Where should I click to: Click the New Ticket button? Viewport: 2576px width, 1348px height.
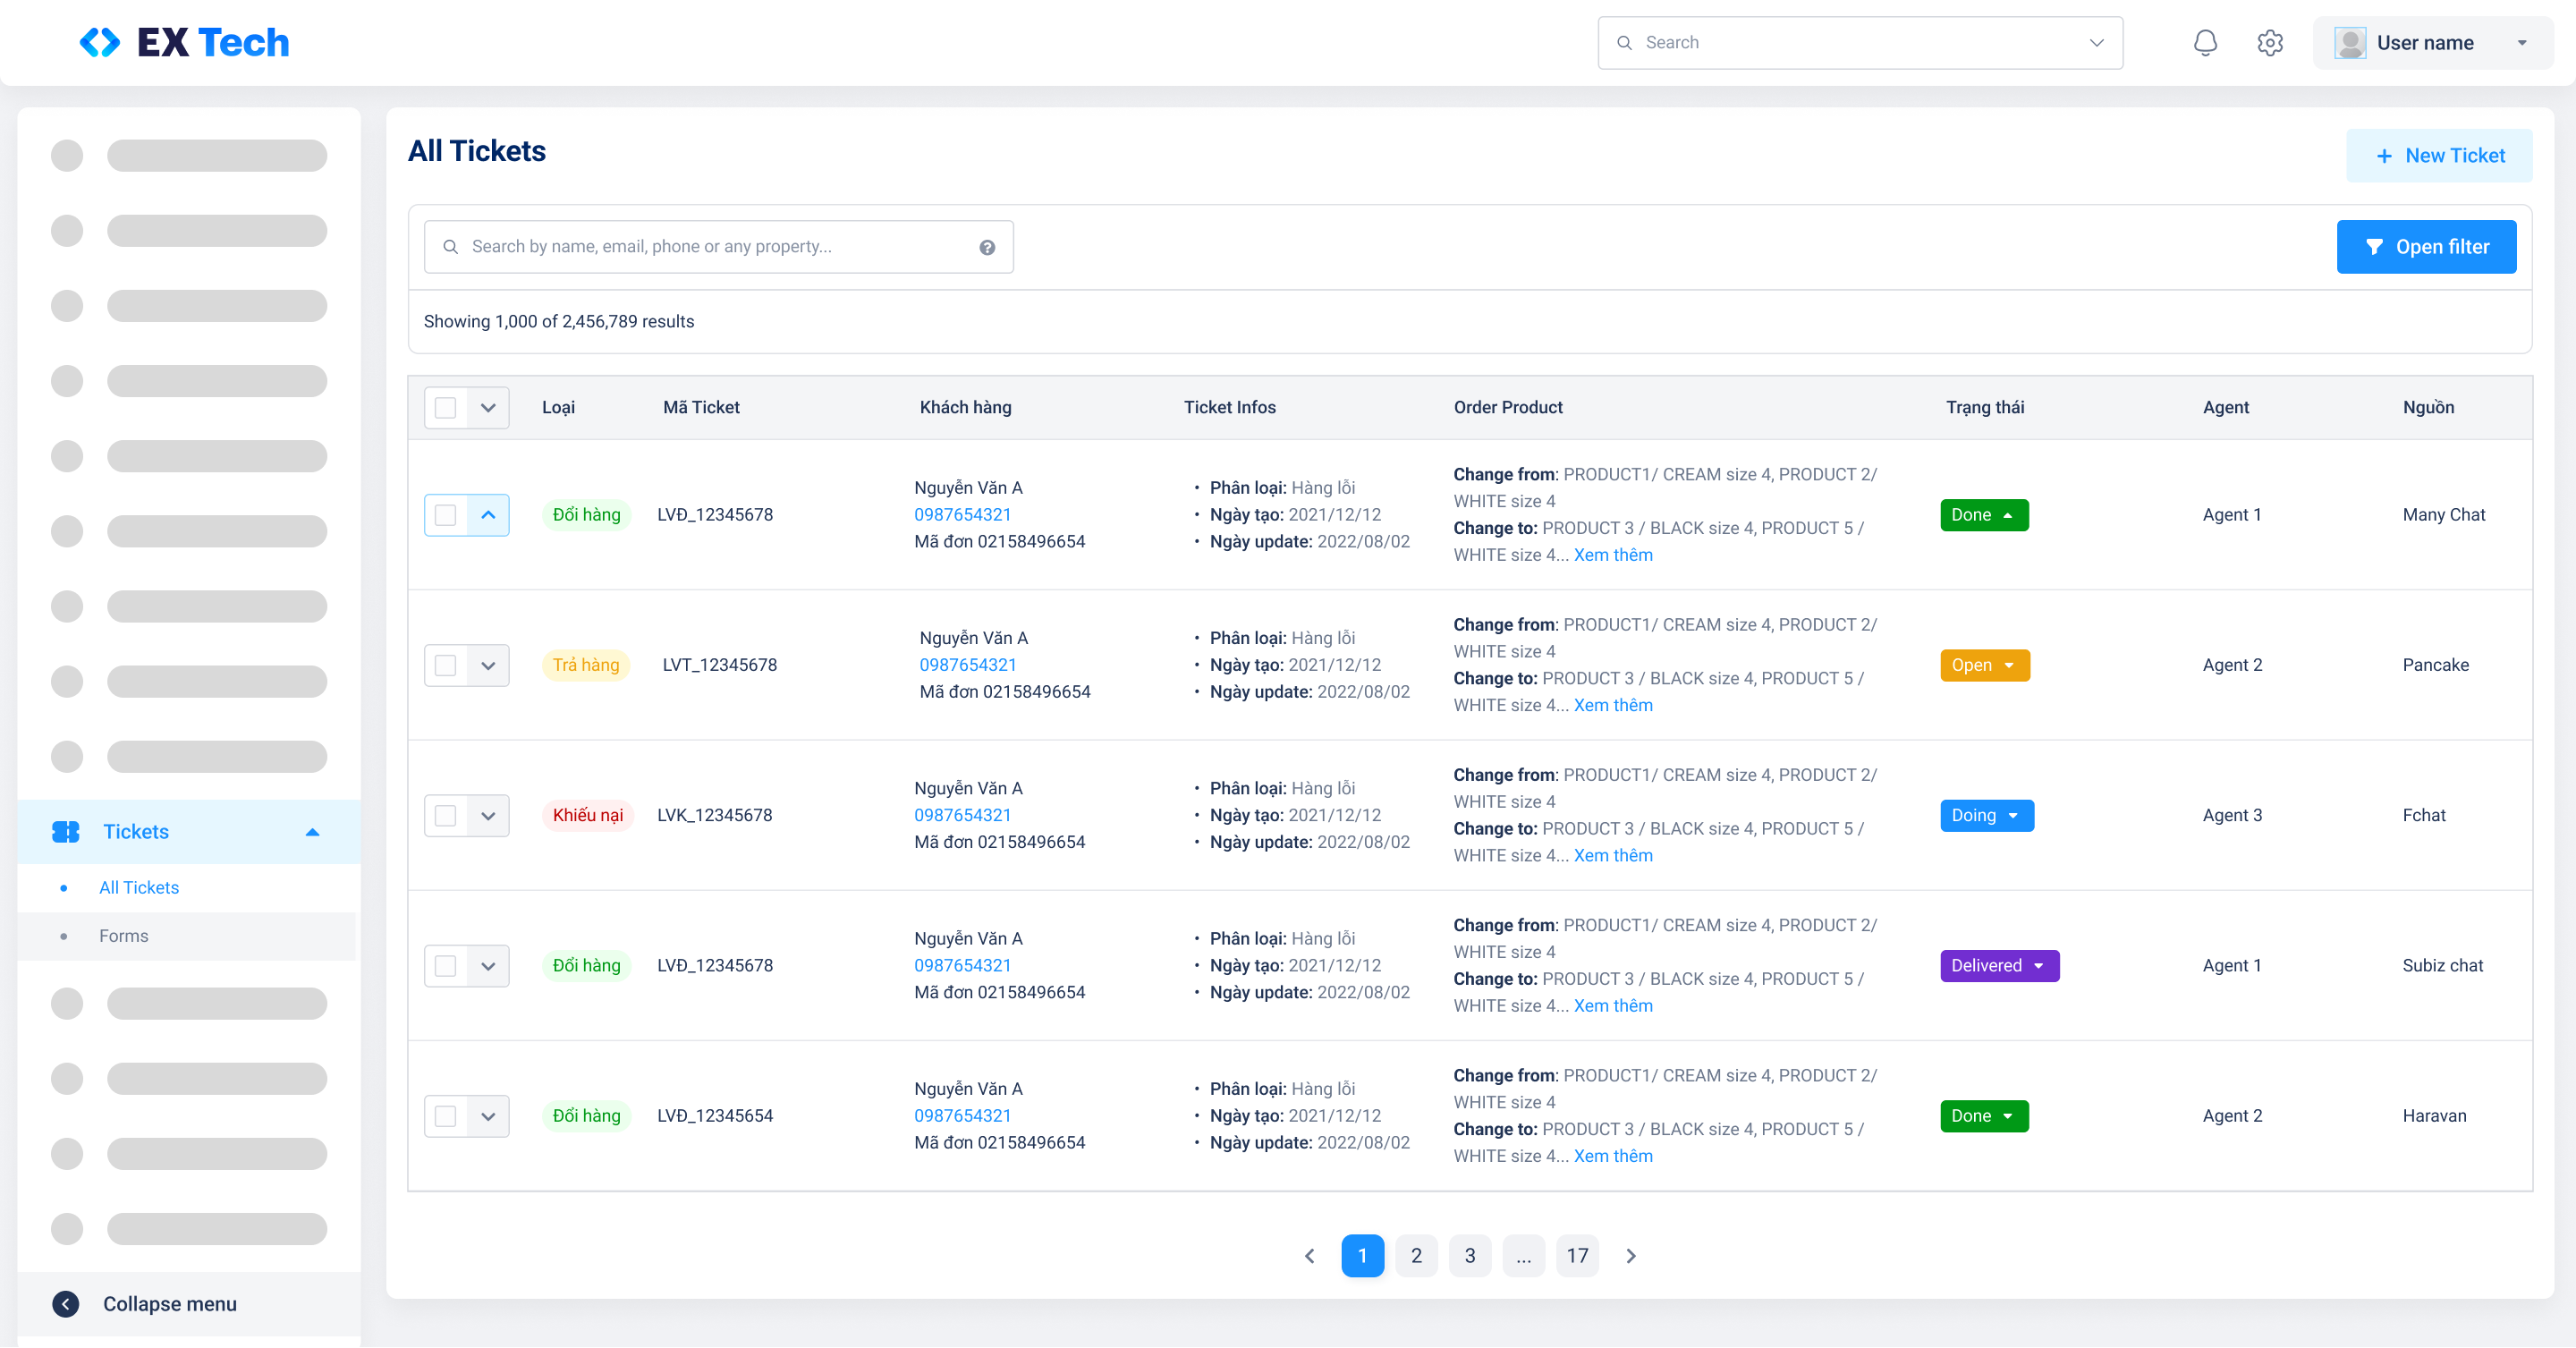tap(2439, 156)
